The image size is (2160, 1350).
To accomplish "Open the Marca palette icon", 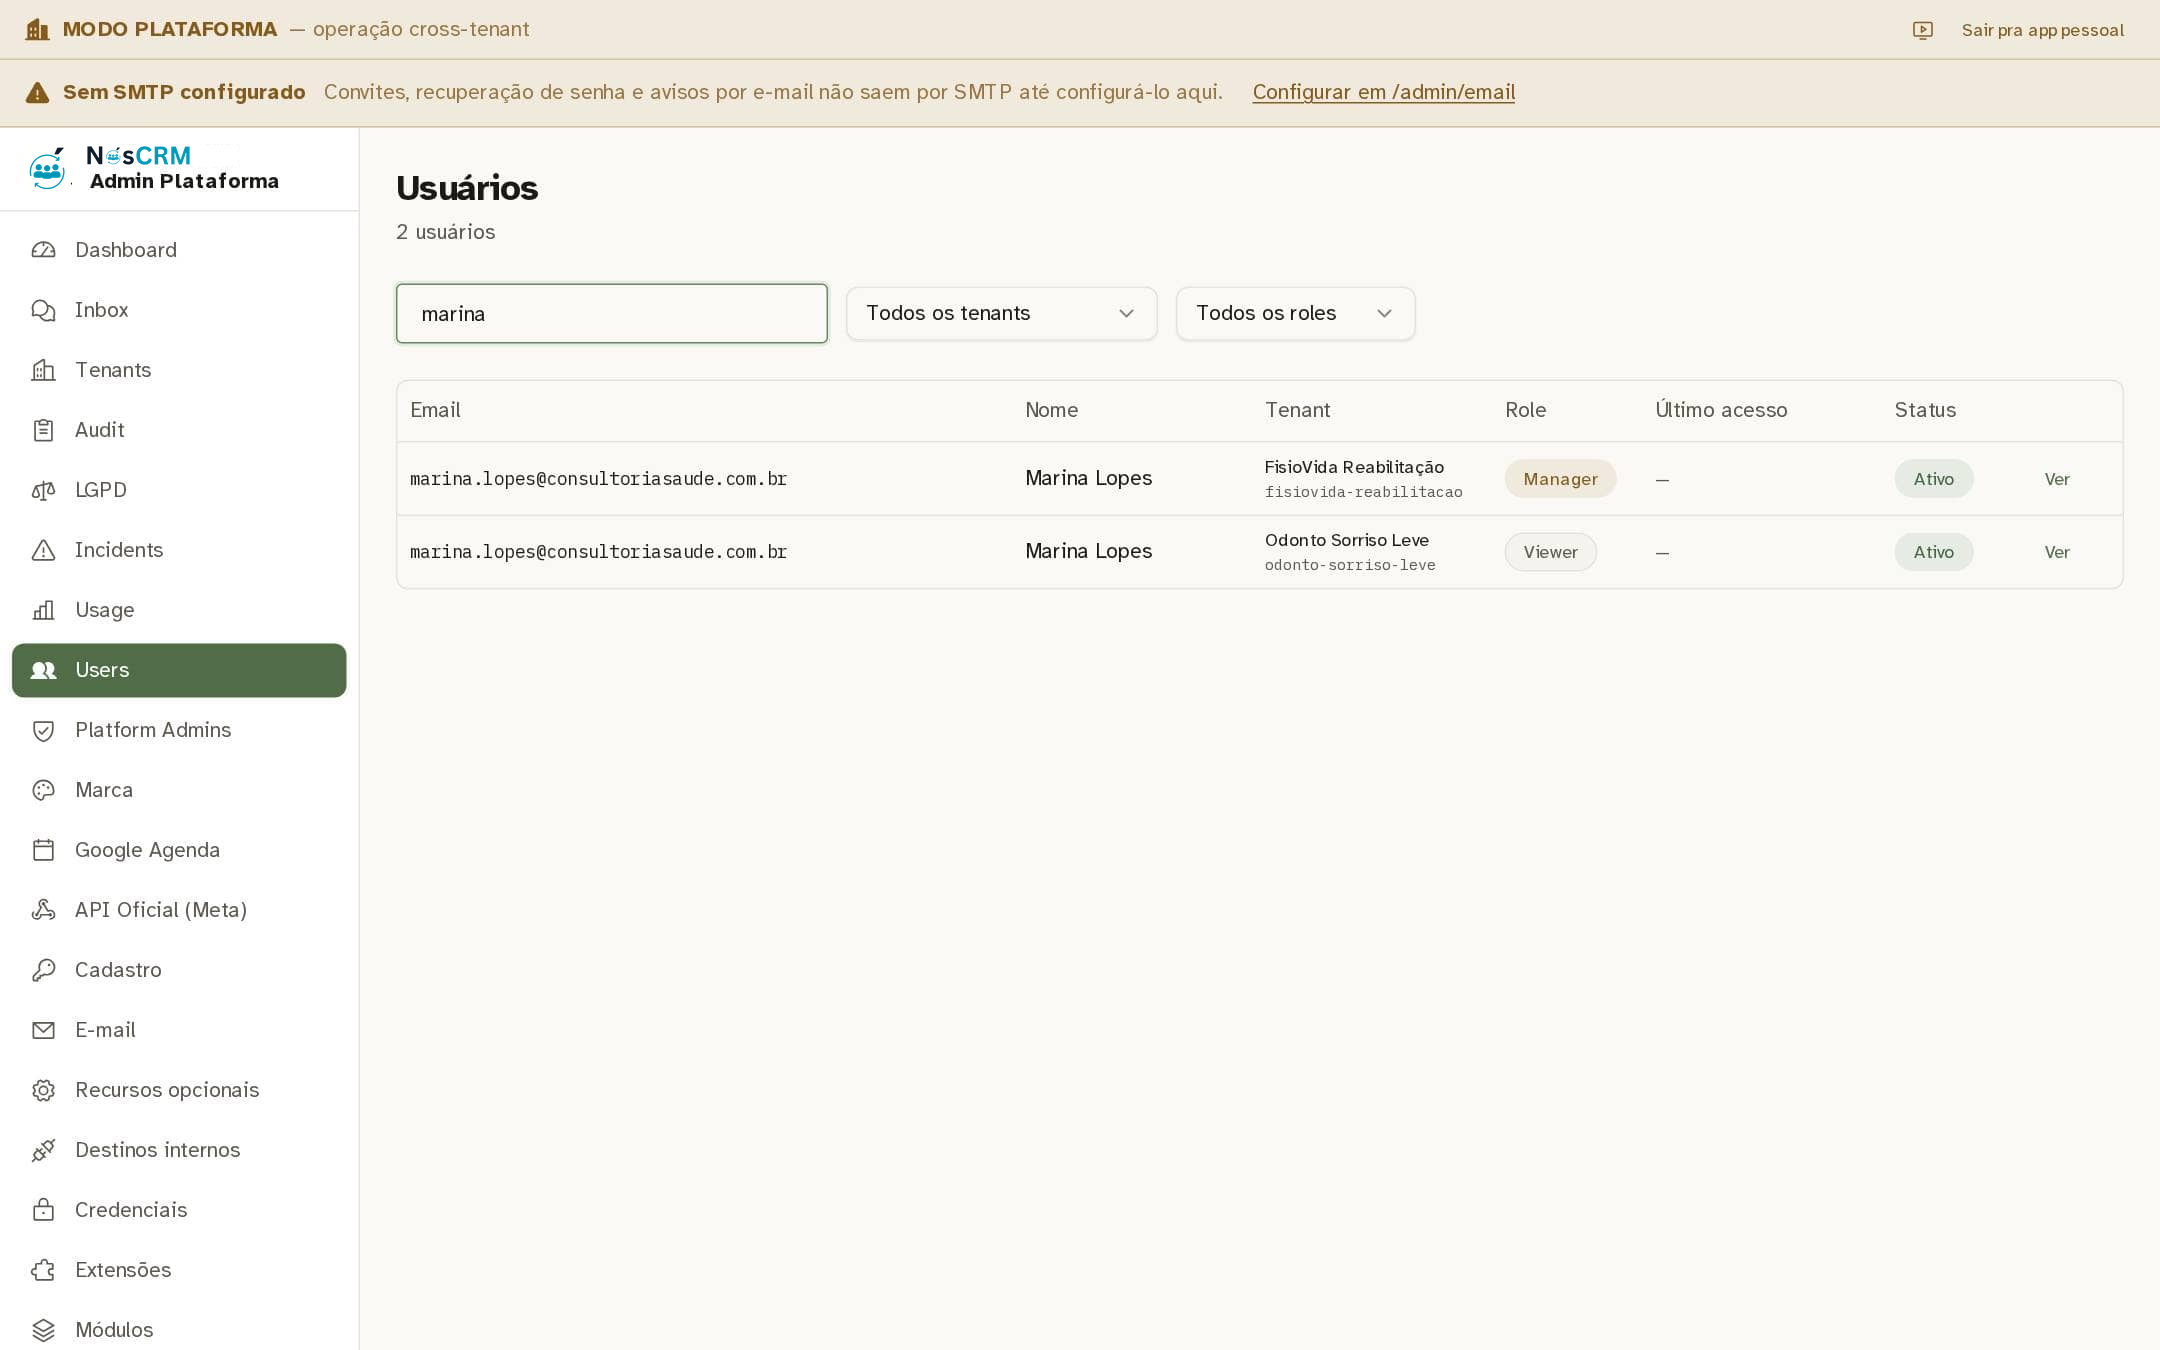I will pos(43,790).
